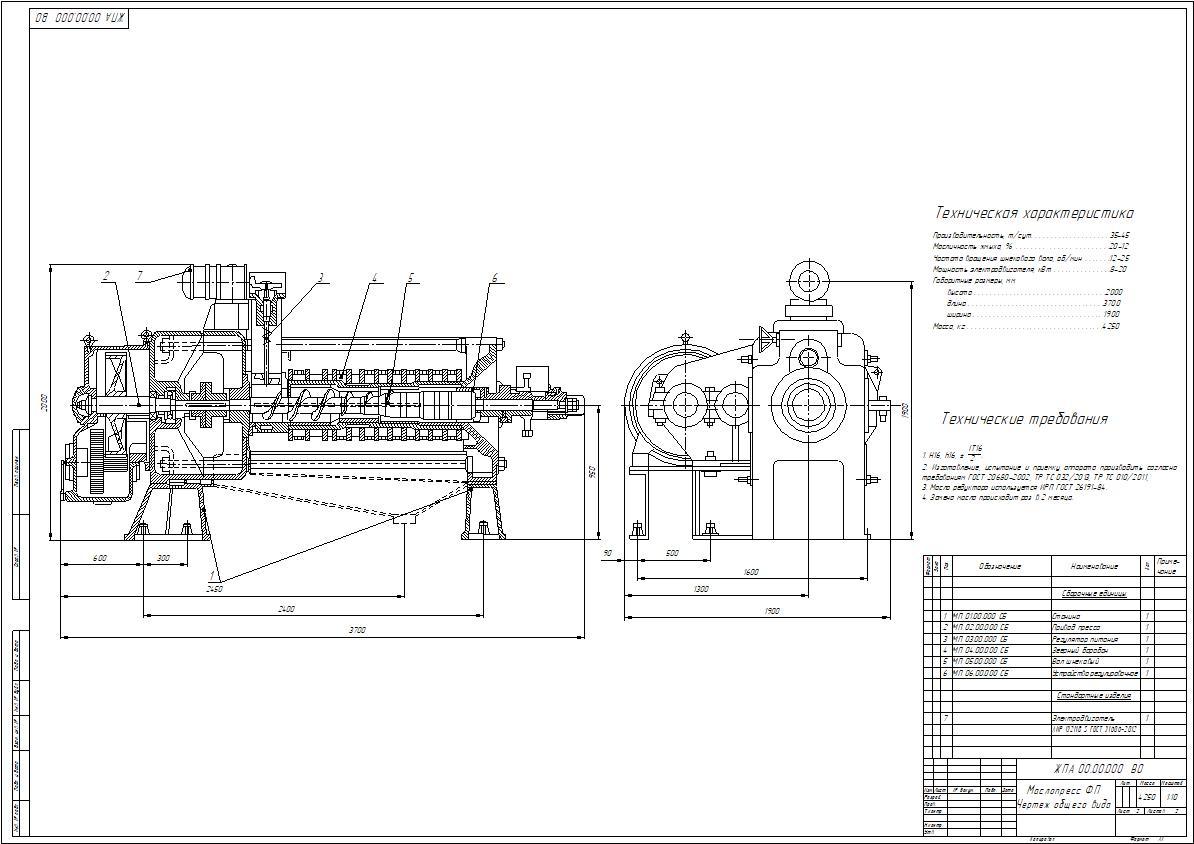This screenshot has height=844, width=1194.
Task: Select the 2000 vertical height dimension
Action: pyautogui.click(x=43, y=402)
